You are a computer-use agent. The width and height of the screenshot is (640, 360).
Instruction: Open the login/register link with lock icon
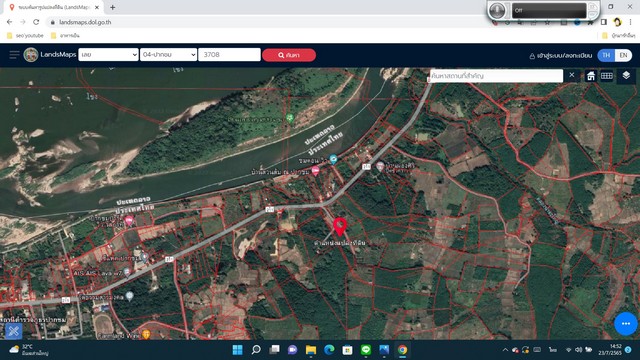560,56
